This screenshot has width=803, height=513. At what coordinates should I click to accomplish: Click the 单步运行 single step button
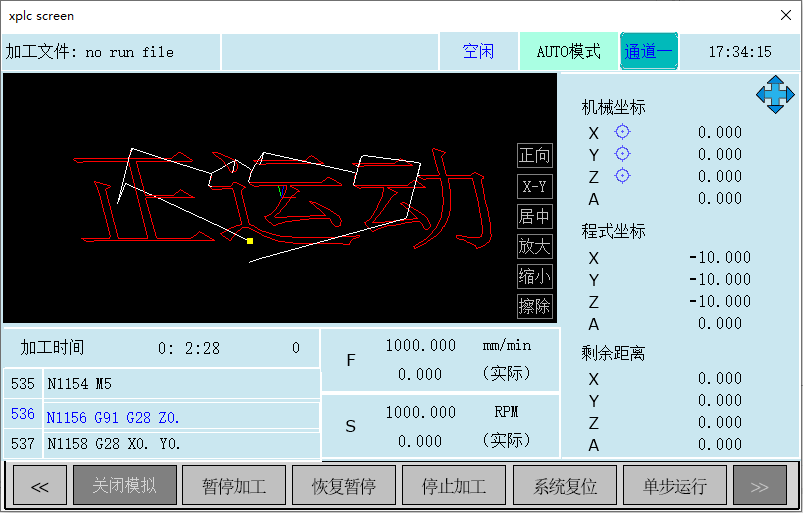coord(674,485)
